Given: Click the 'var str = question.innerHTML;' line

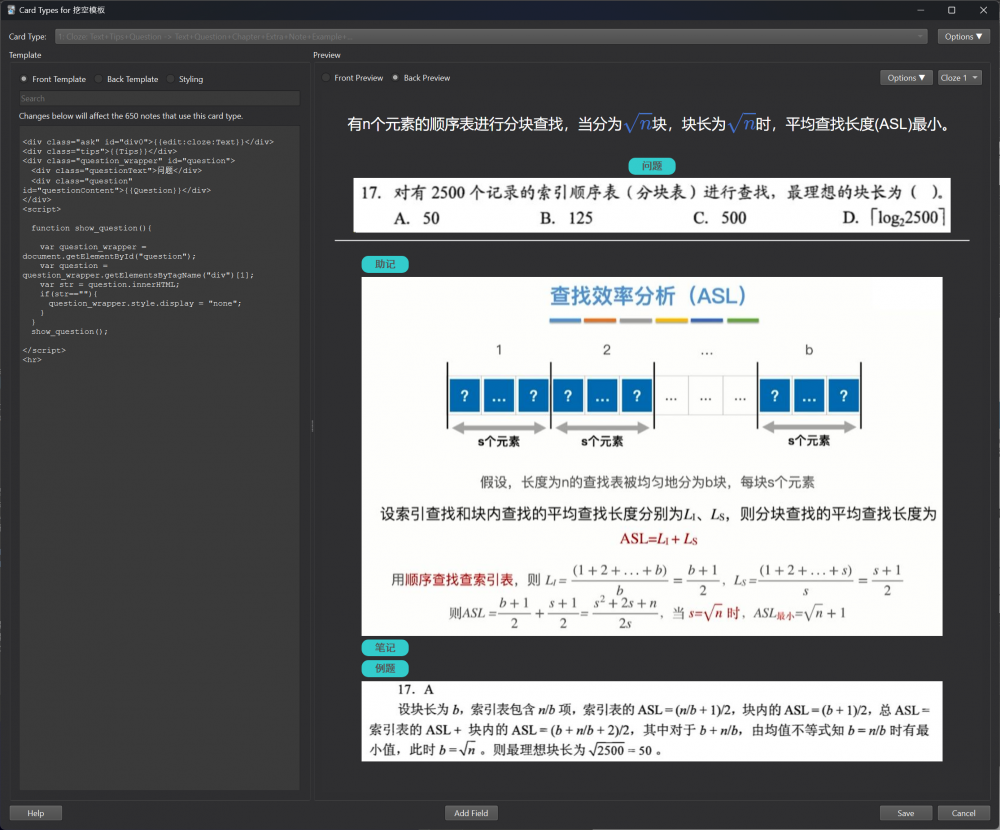Looking at the screenshot, I should [110, 285].
